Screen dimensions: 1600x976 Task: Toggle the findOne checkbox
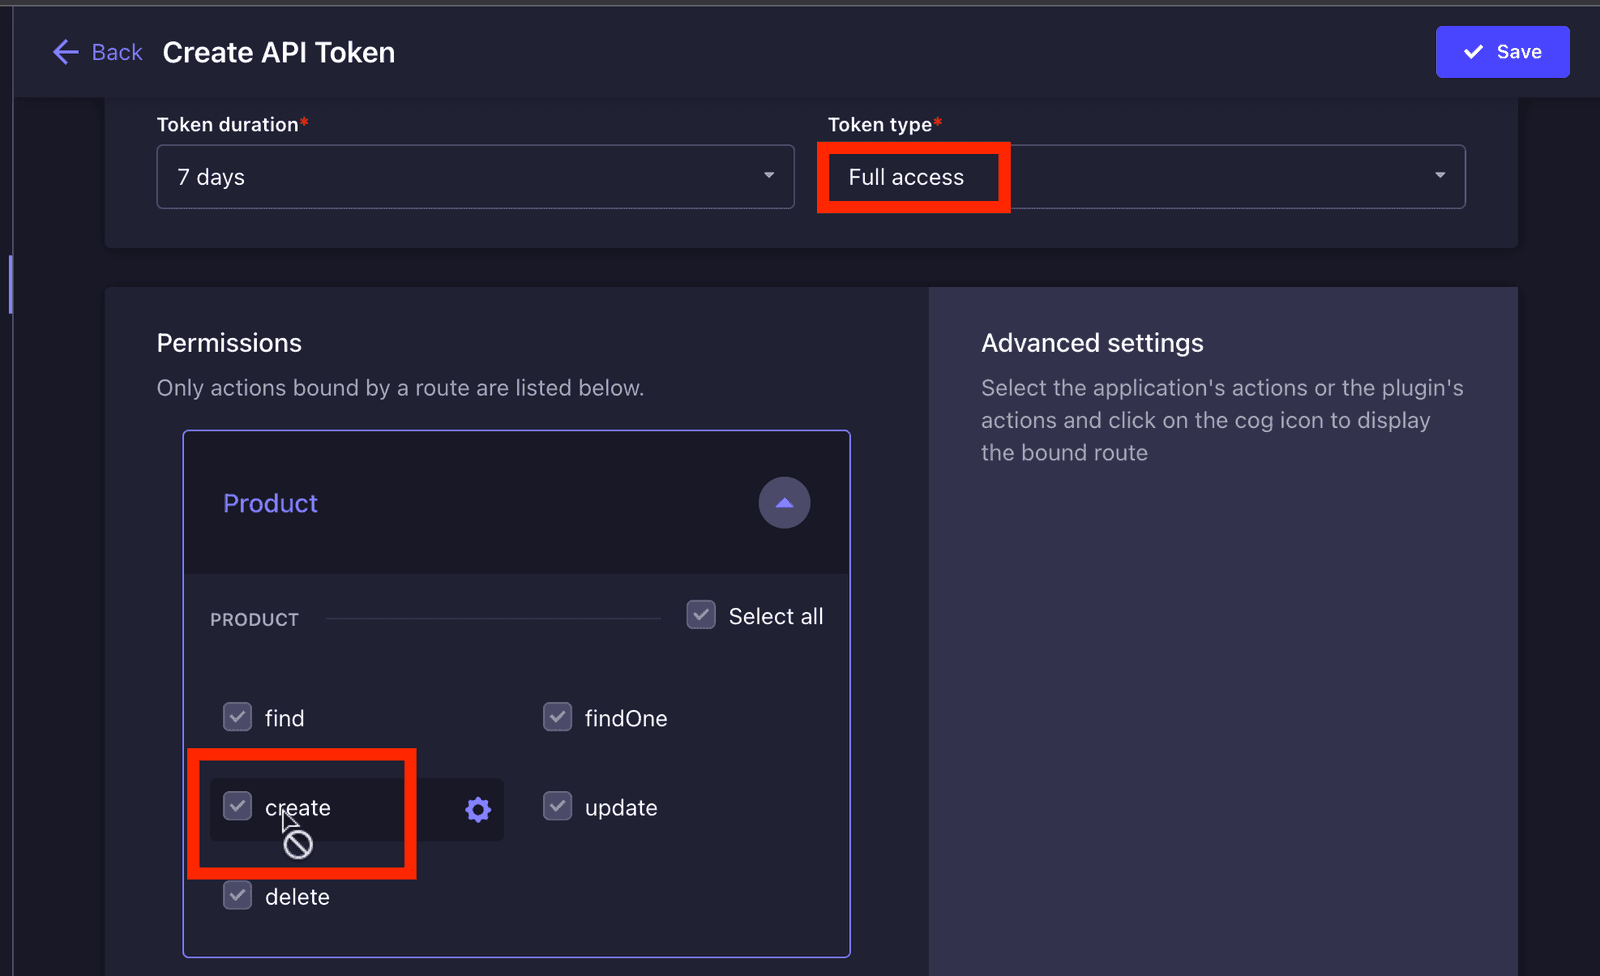click(x=557, y=717)
